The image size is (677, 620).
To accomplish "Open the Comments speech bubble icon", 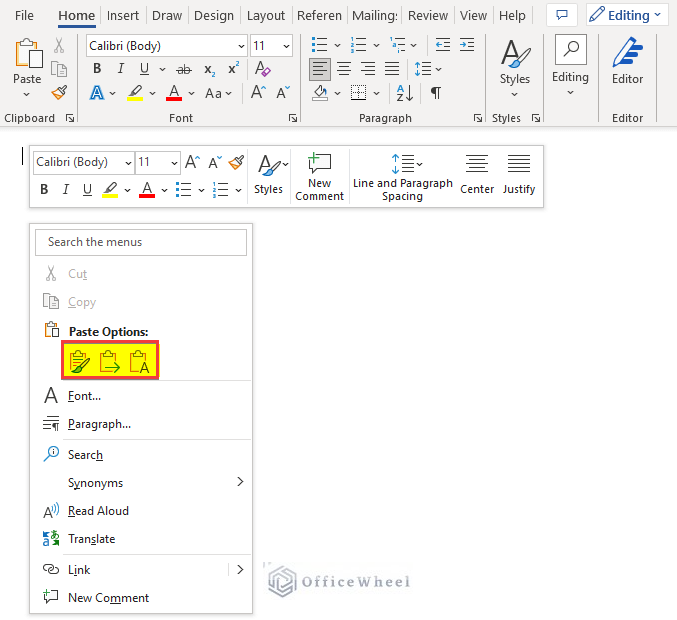I will point(562,15).
